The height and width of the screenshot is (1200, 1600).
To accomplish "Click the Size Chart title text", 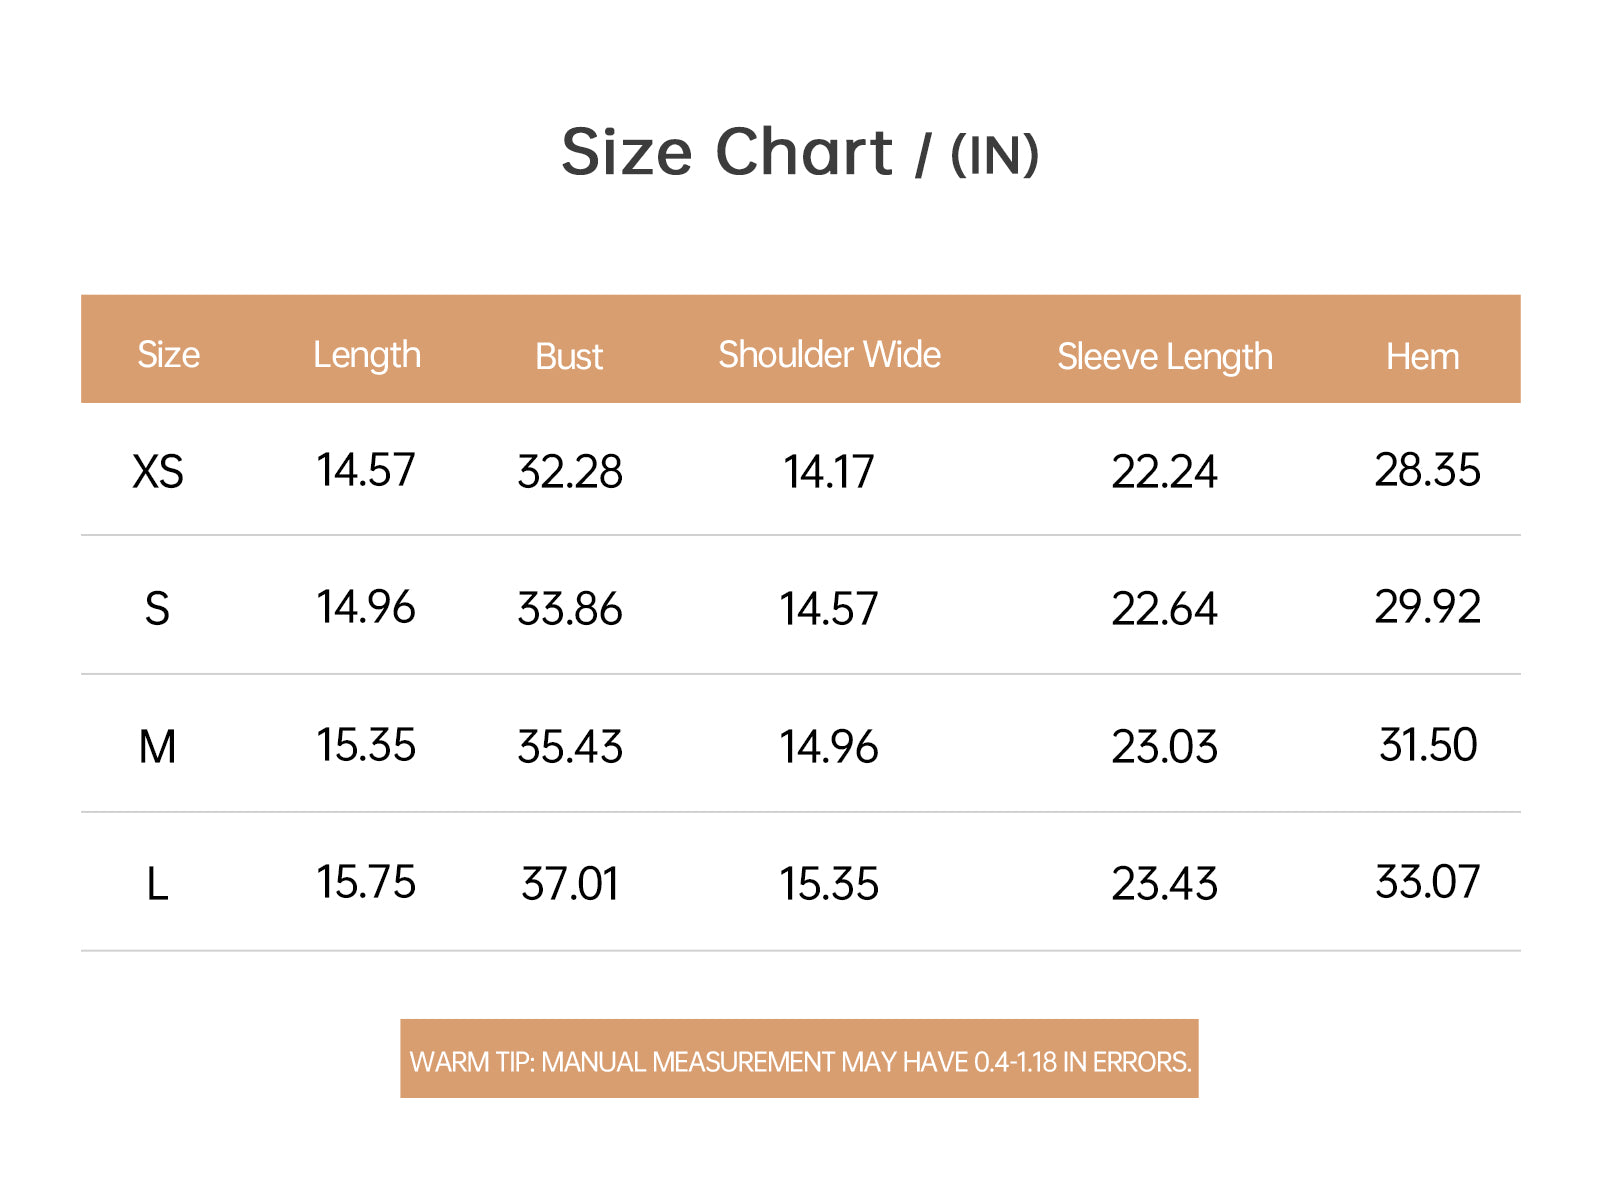I will coord(727,153).
